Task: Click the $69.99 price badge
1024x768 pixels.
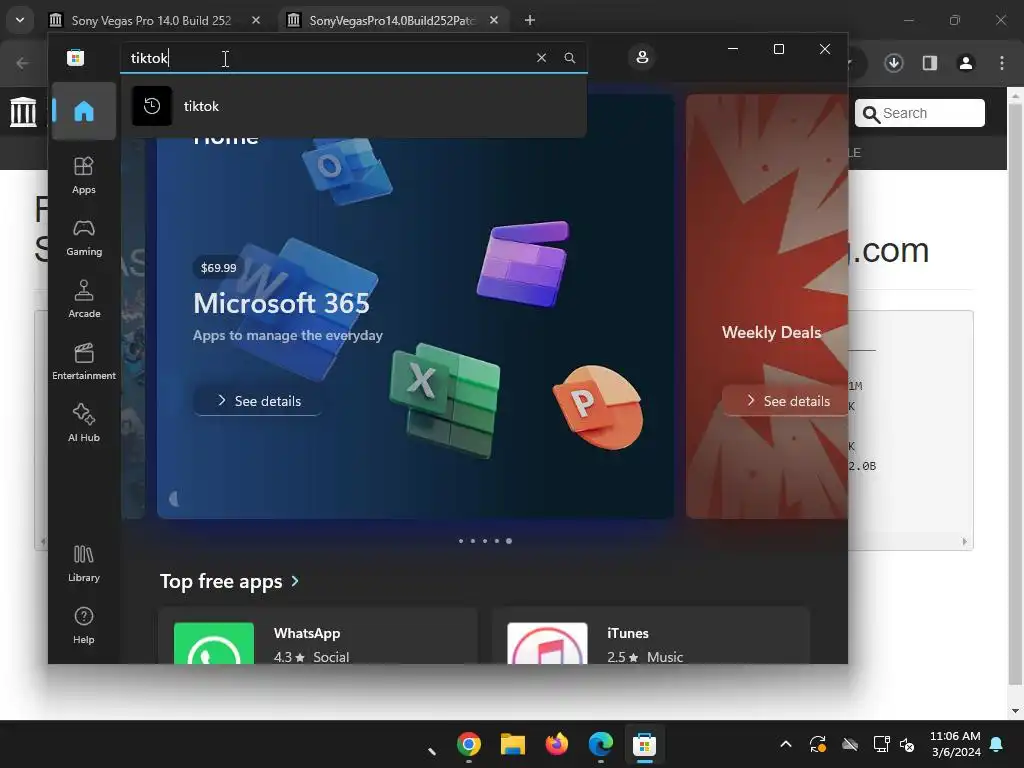Action: [218, 268]
